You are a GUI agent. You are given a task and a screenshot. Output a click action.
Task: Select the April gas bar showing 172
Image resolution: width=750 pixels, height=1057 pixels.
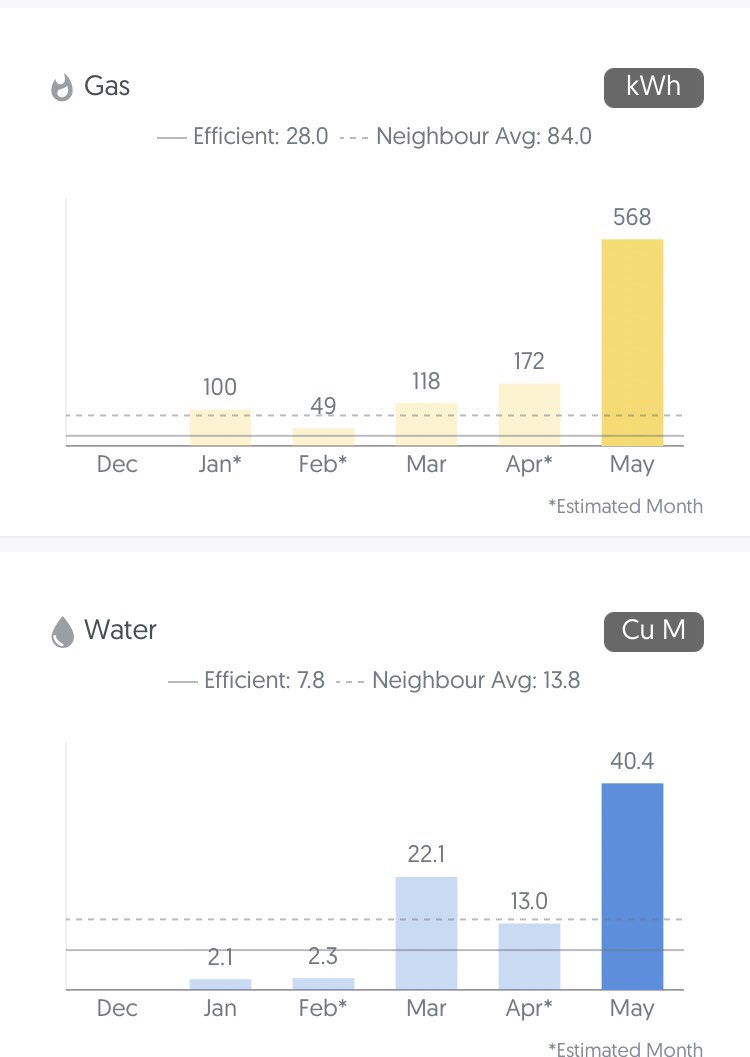pos(529,414)
